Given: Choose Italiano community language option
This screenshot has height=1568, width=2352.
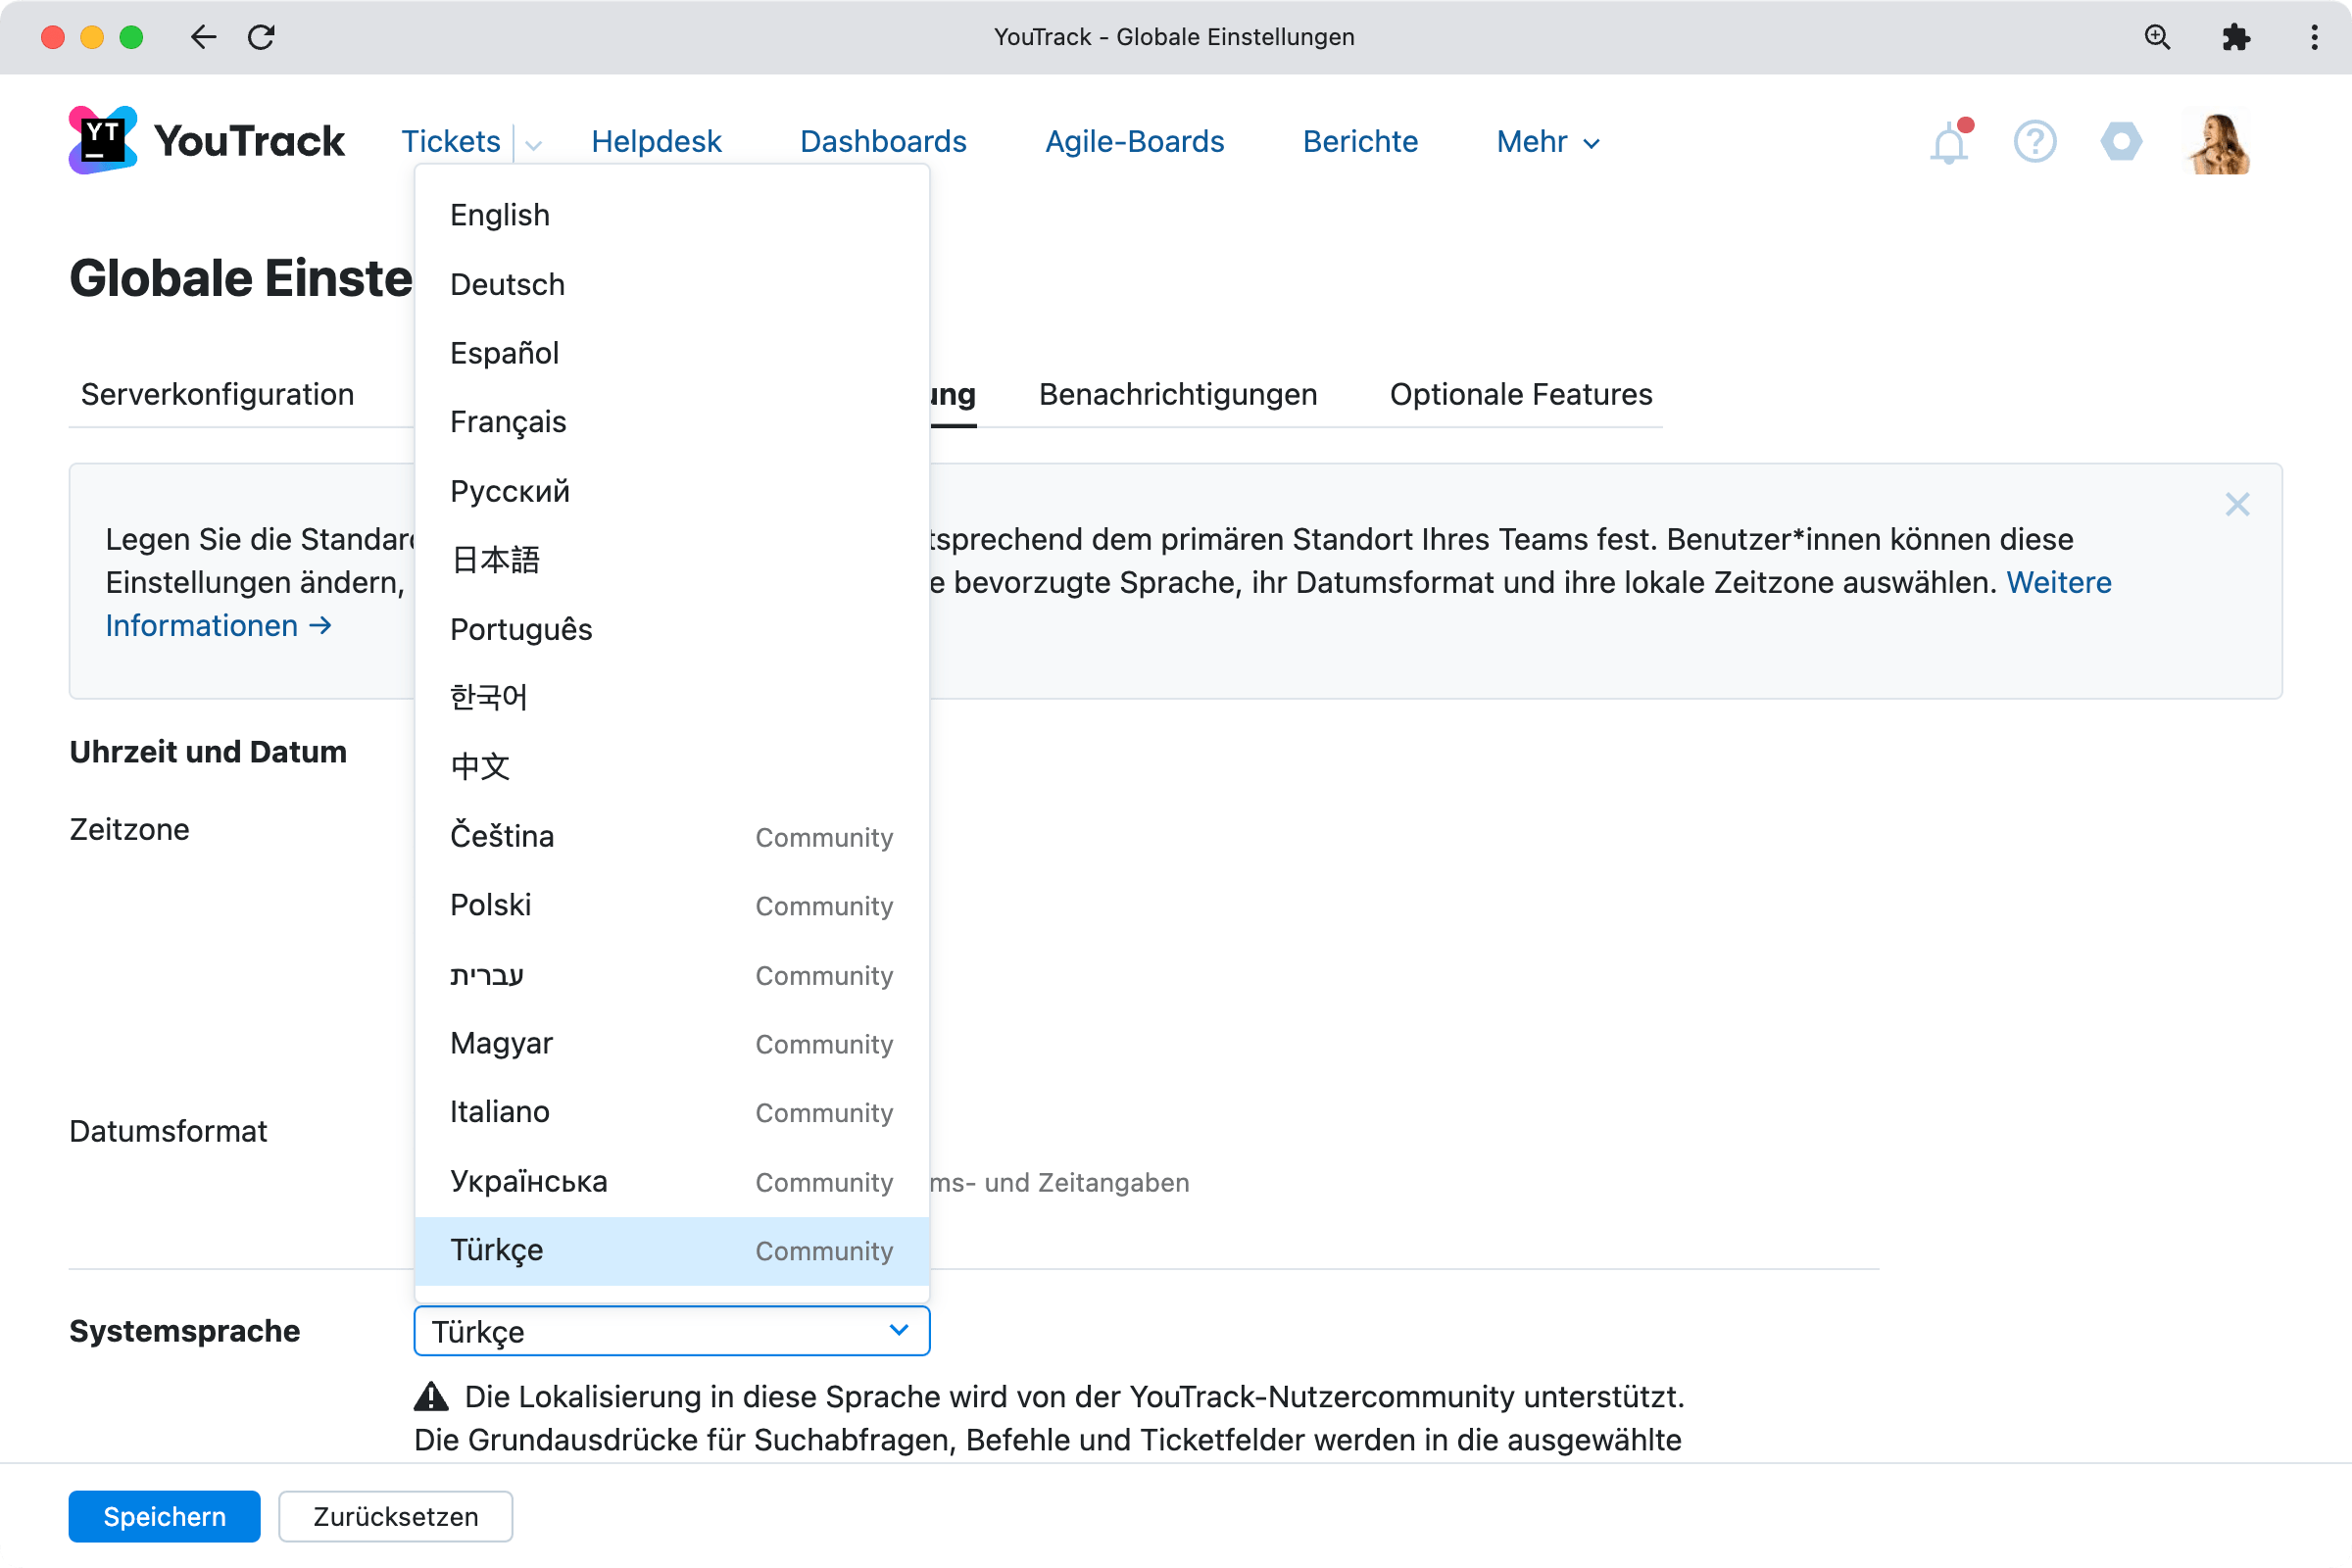Looking at the screenshot, I should tap(500, 1112).
